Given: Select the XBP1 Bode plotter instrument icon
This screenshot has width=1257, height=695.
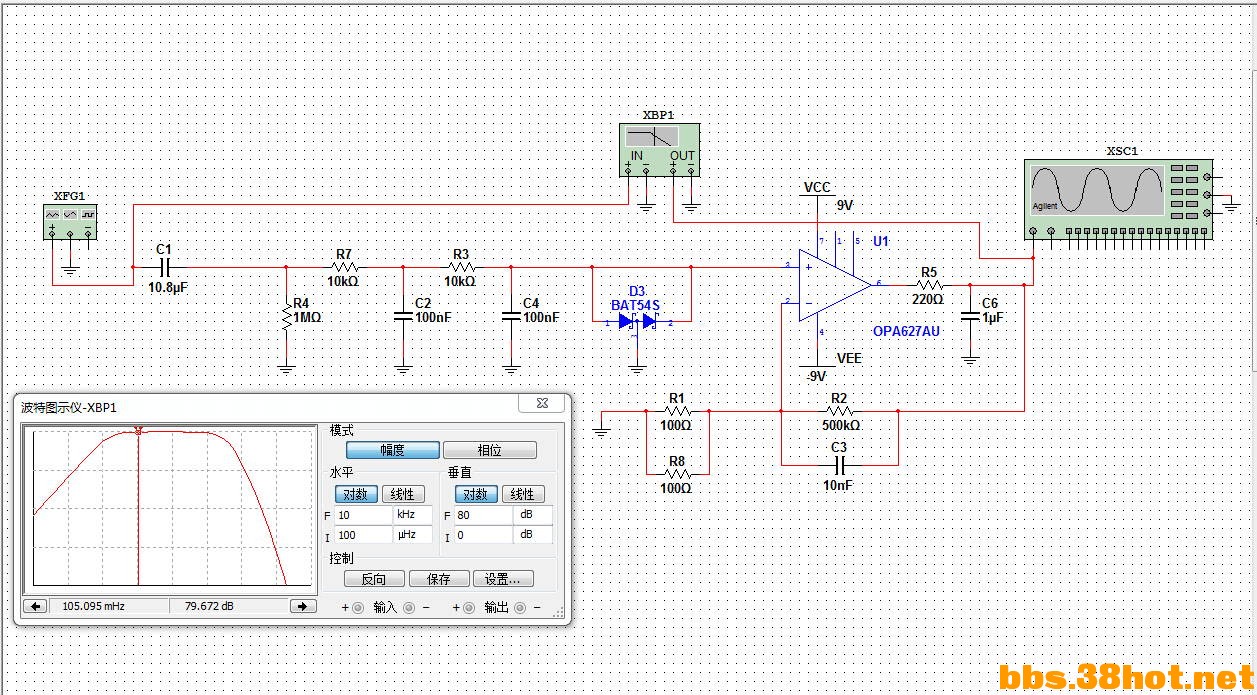Looking at the screenshot, I should coord(658,148).
